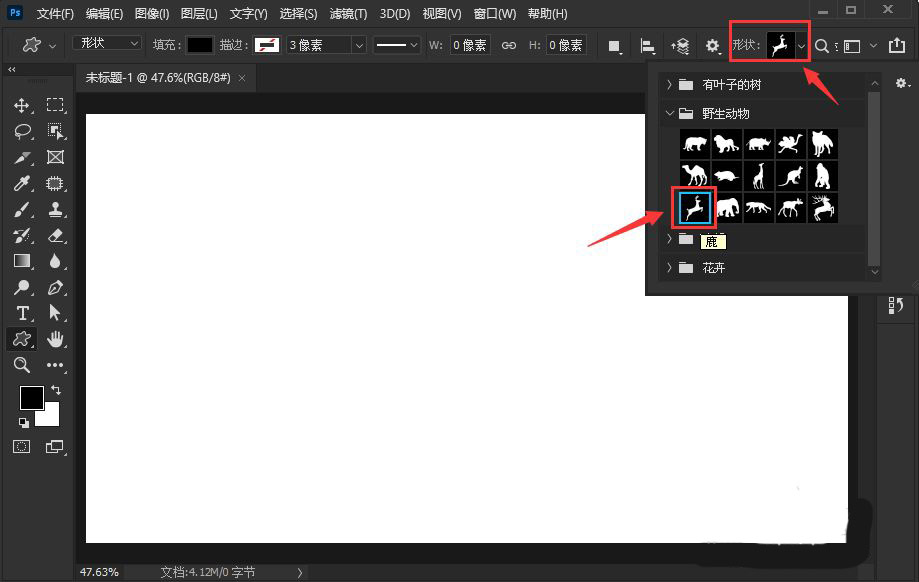The height and width of the screenshot is (582, 919).
Task: Pick the Eraser tool
Action: [x=55, y=236]
